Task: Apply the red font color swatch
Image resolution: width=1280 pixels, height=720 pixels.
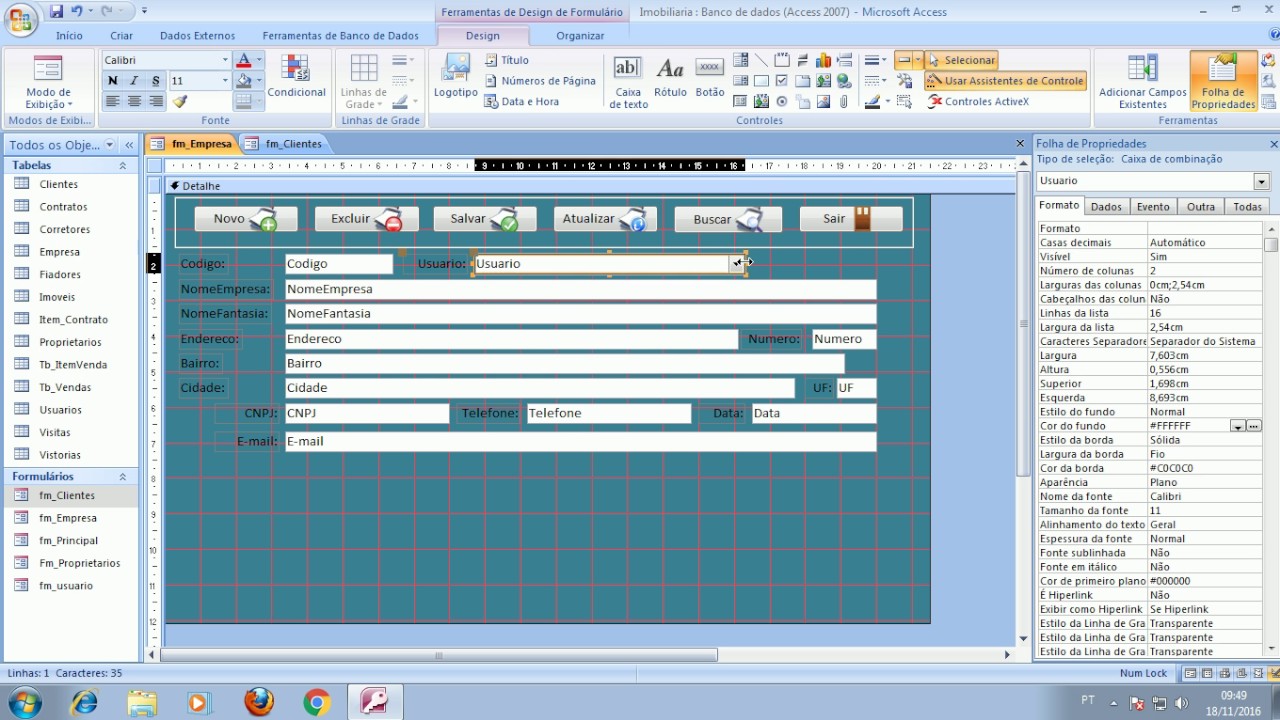Action: pos(243,60)
